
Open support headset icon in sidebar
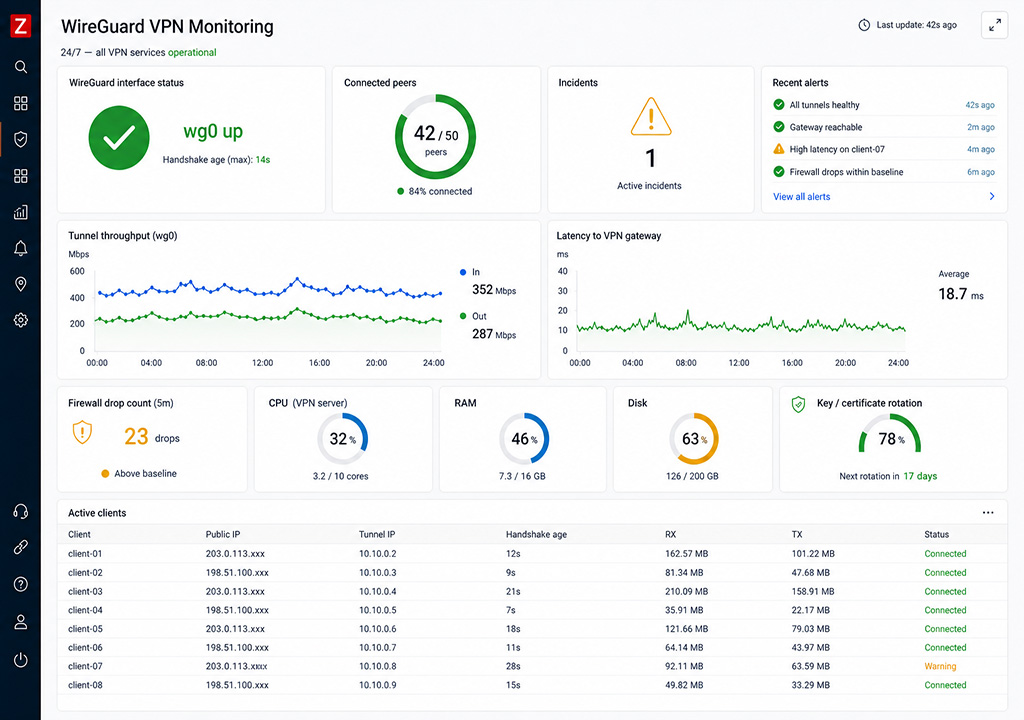click(20, 511)
